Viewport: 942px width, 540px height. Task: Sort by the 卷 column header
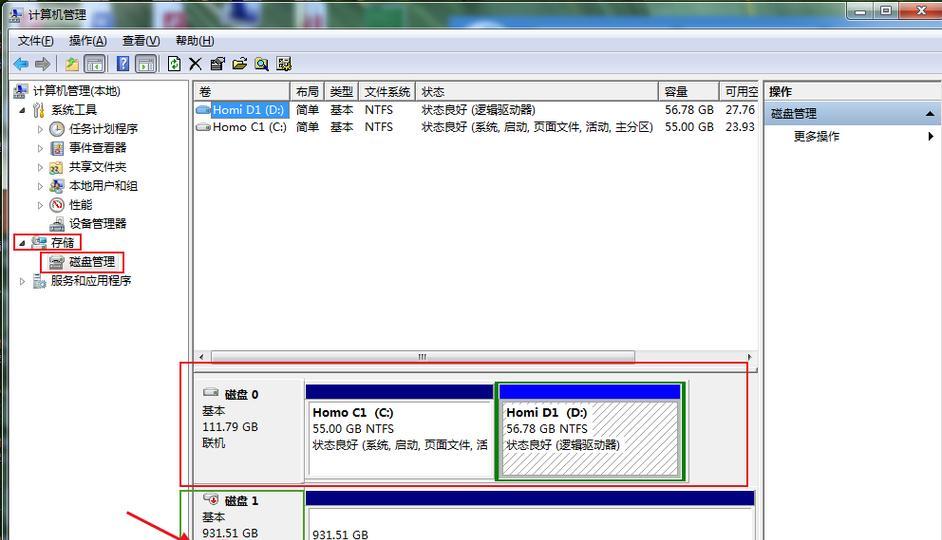(242, 91)
